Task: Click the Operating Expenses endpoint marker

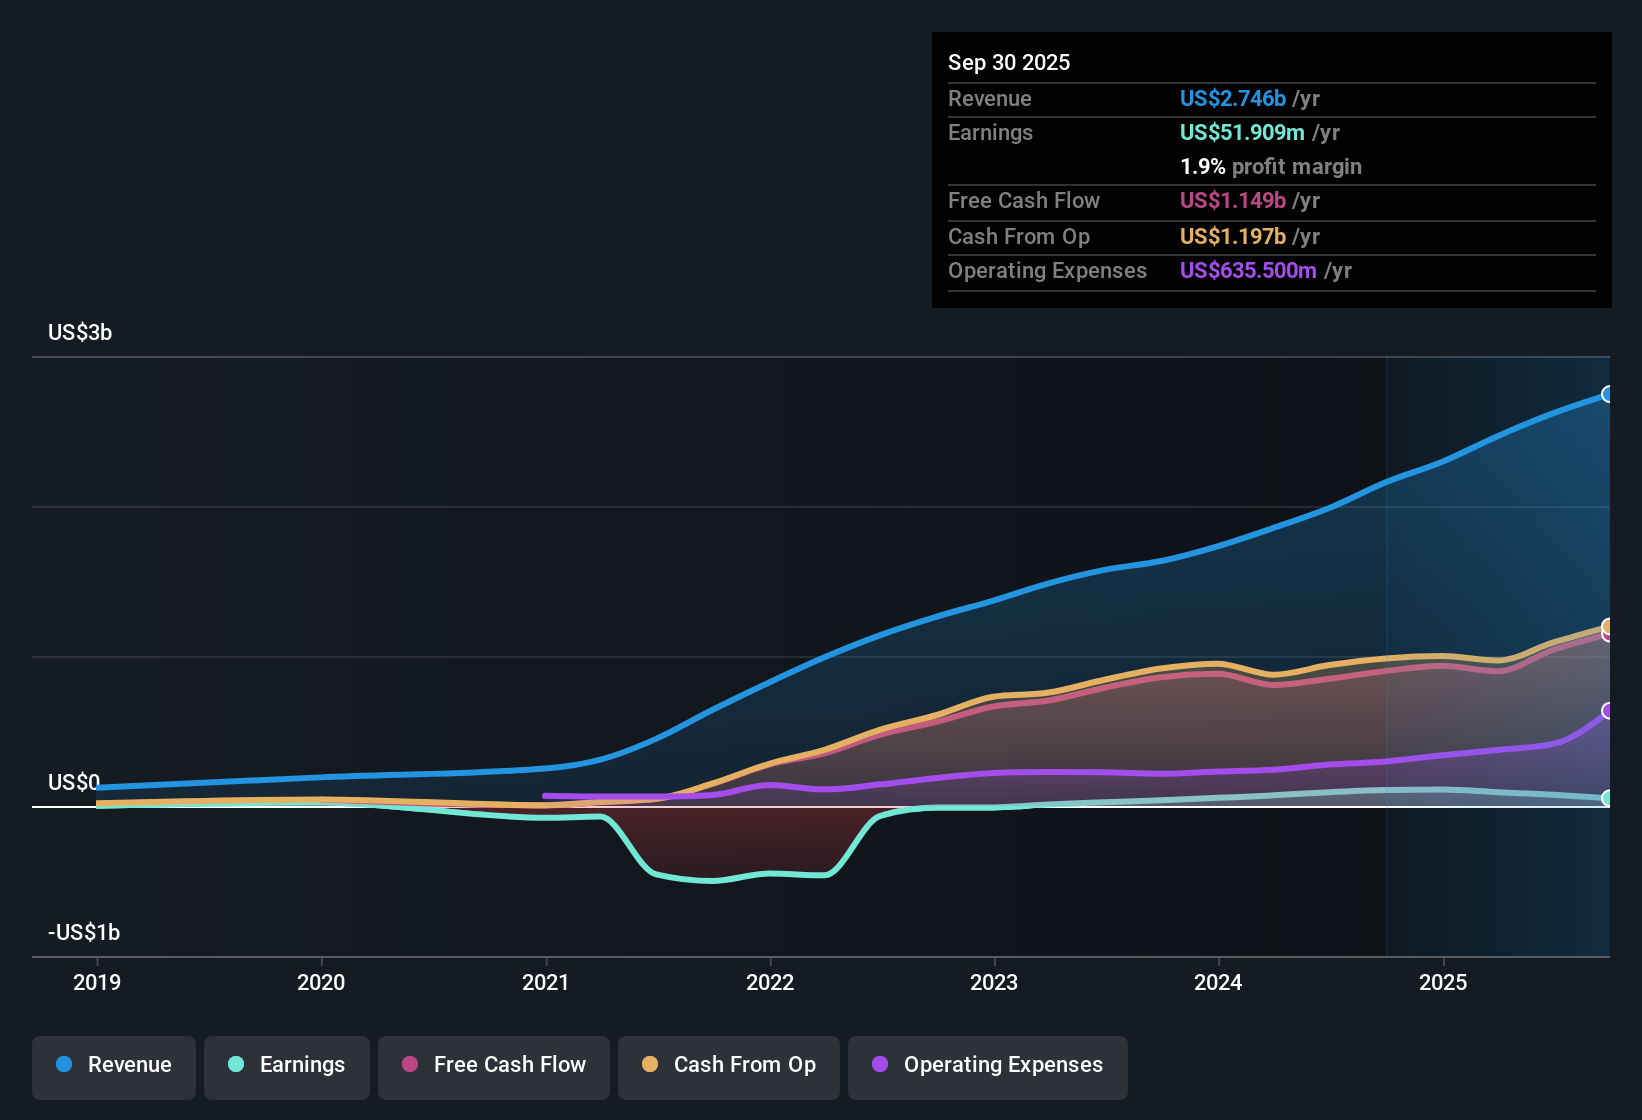Action: (1608, 712)
